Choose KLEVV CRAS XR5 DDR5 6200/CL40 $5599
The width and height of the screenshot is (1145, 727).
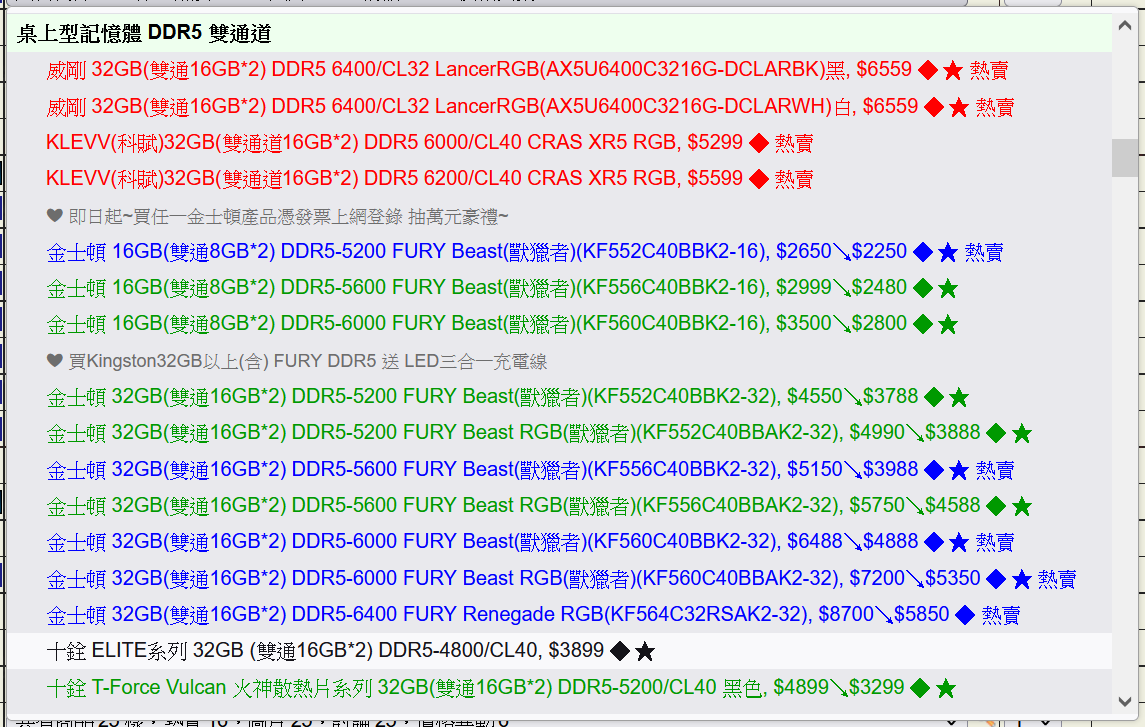[x=559, y=179]
